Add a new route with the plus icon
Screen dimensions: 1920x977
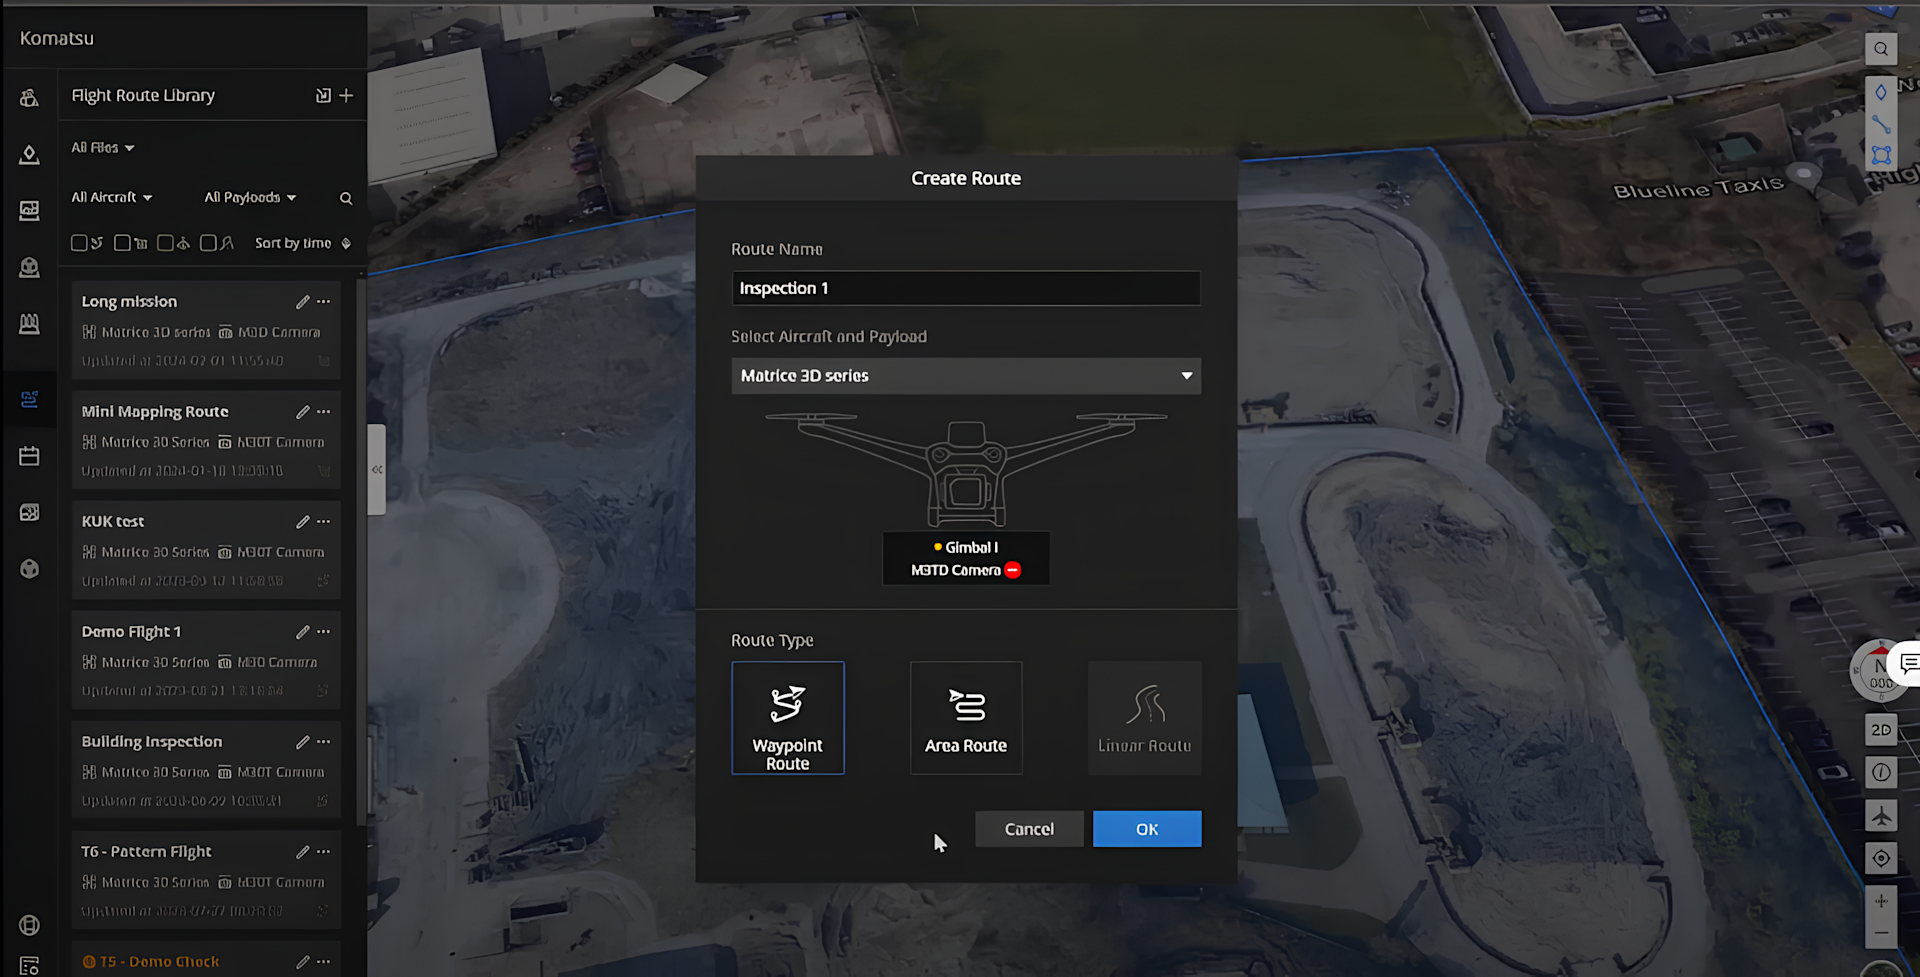tap(346, 96)
